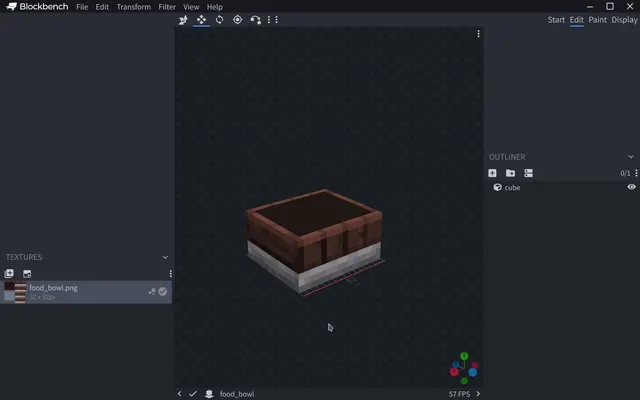Switch to the Edit mode tab
The width and height of the screenshot is (640, 400).
(x=576, y=20)
